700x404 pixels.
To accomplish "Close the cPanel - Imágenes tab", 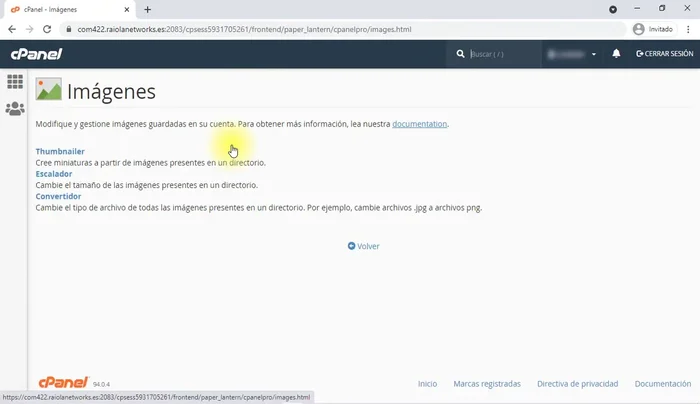I will click(126, 9).
